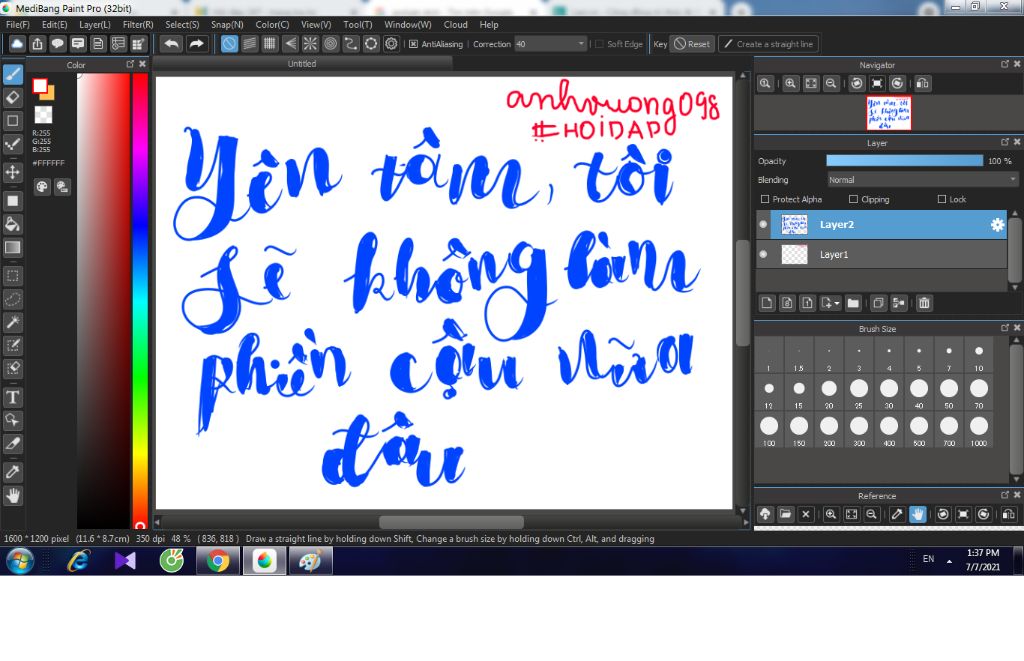Viewport: 1024px width, 661px height.
Task: Open snap settings gear icon
Action: [x=391, y=44]
